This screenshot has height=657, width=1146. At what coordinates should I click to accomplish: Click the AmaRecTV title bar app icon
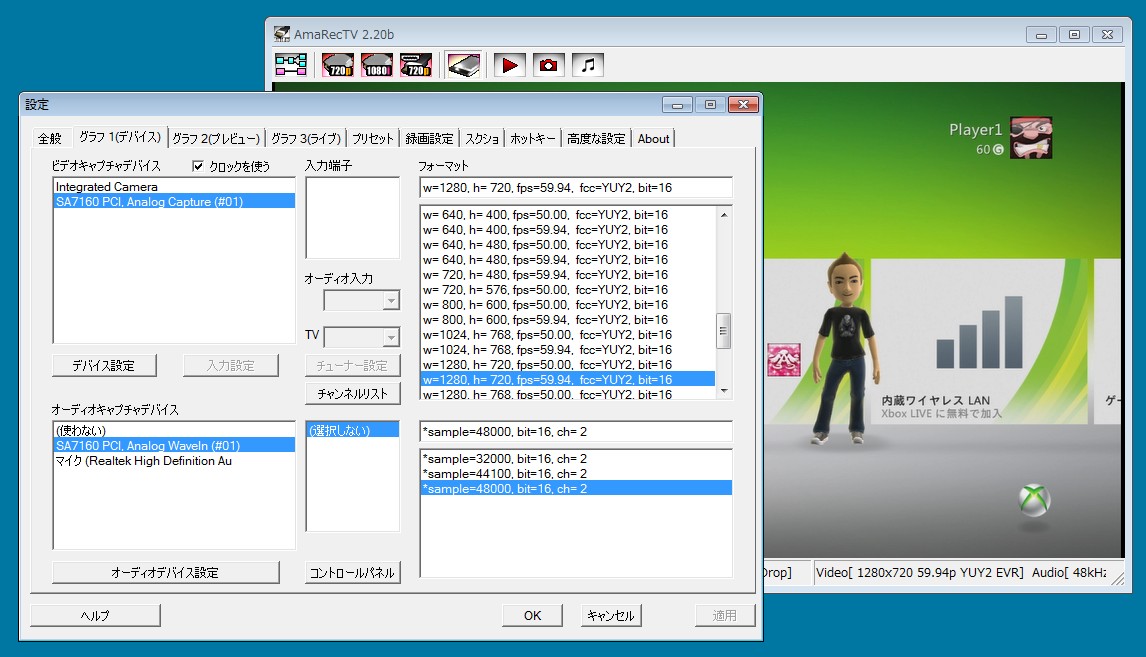tap(281, 34)
